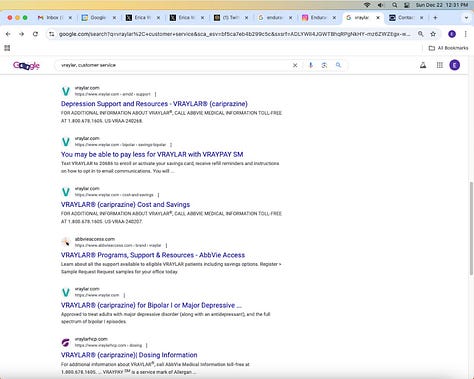Image resolution: width=474 pixels, height=379 pixels.
Task: Open 'VRAYLAR Programs, Support & Resources - AbbVie Access'
Action: tap(153, 255)
